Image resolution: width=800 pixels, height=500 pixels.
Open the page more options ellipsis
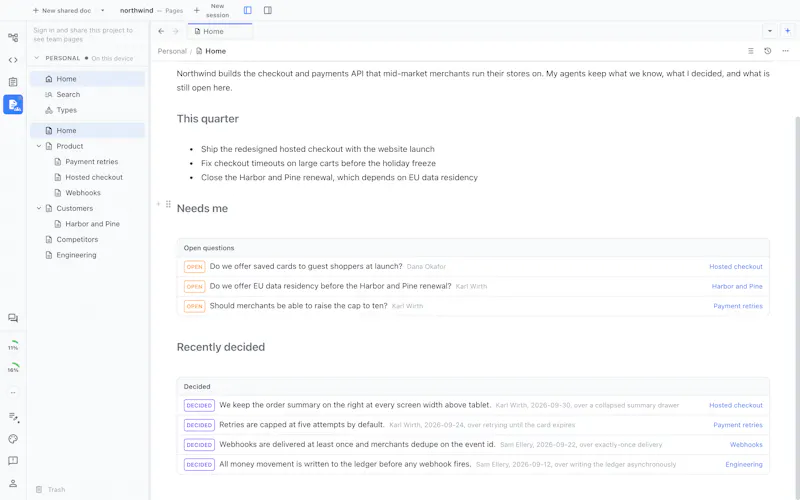[786, 51]
